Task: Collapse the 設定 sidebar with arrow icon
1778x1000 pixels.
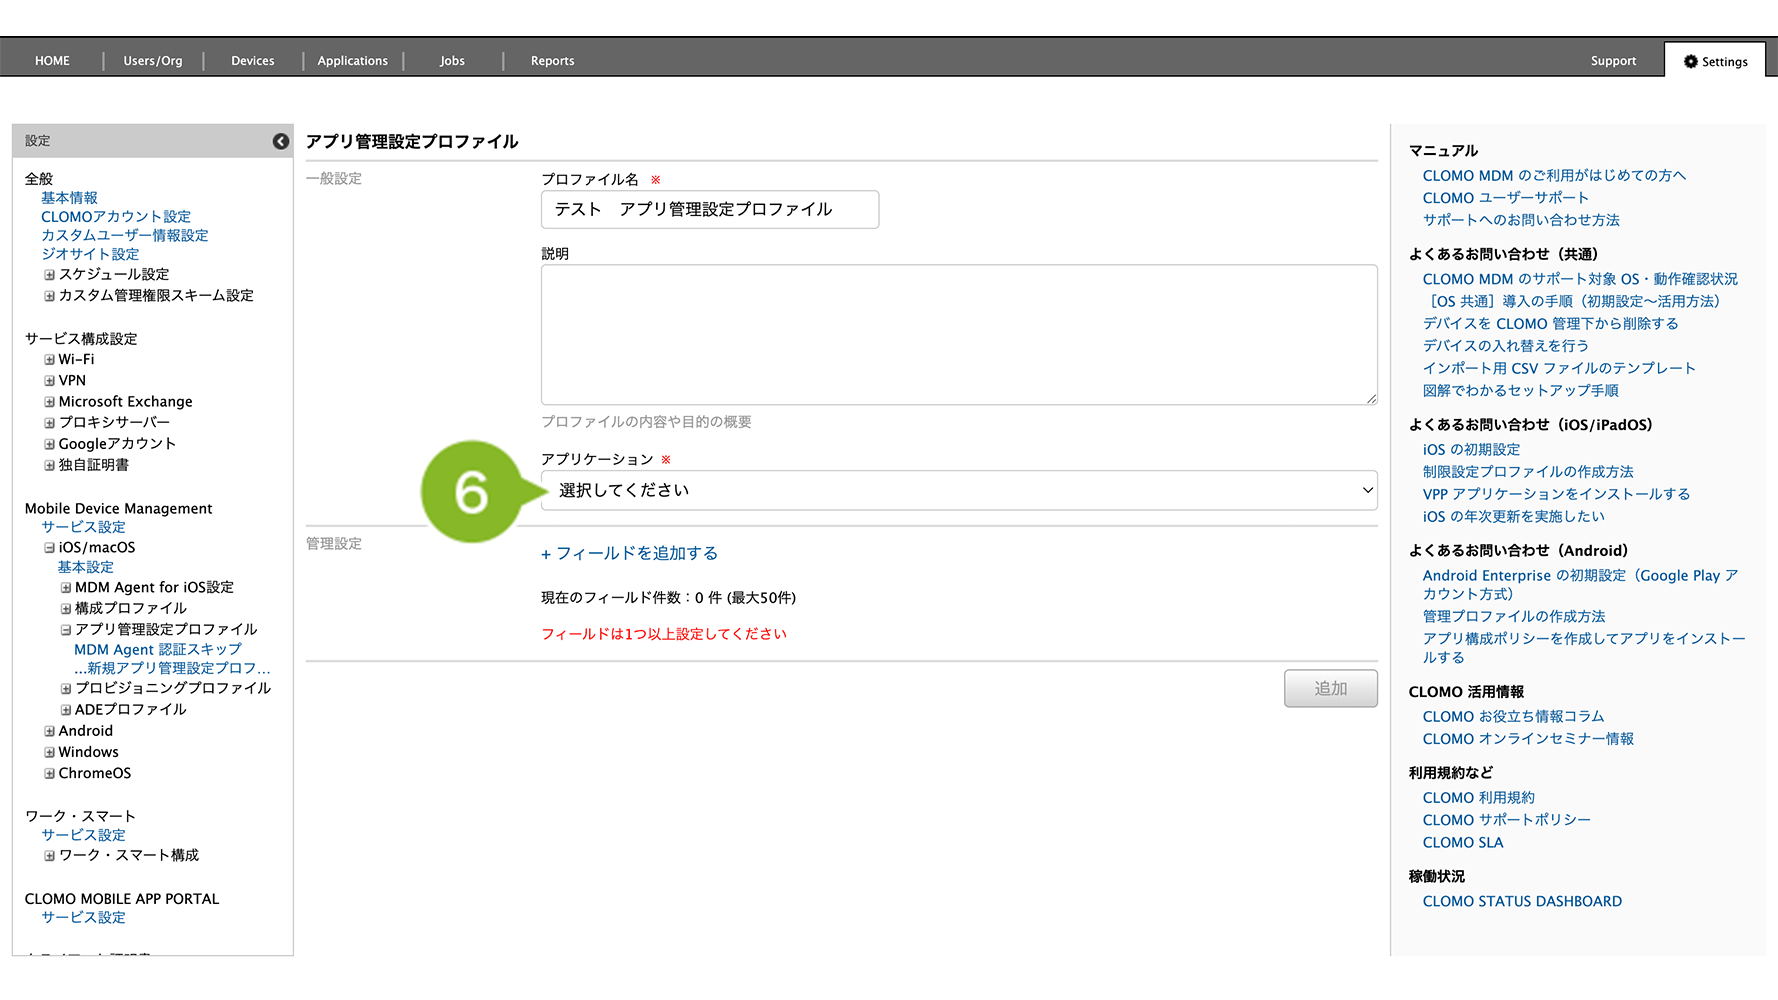Action: pyautogui.click(x=281, y=141)
